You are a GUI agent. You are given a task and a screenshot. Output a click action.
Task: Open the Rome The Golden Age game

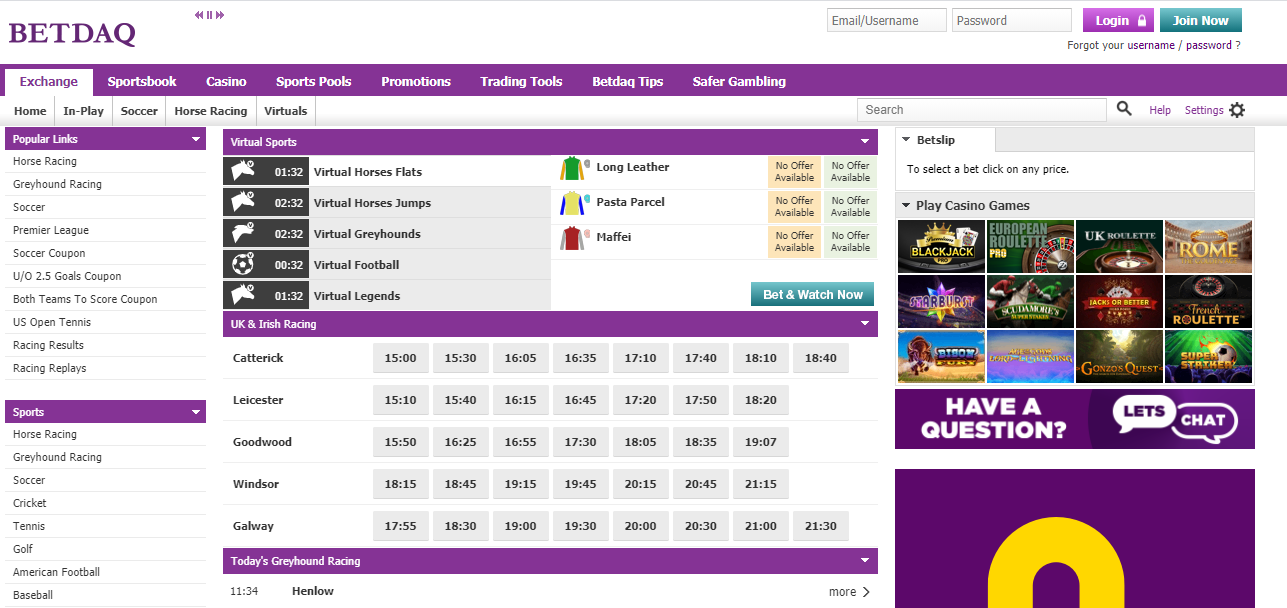click(x=1208, y=246)
